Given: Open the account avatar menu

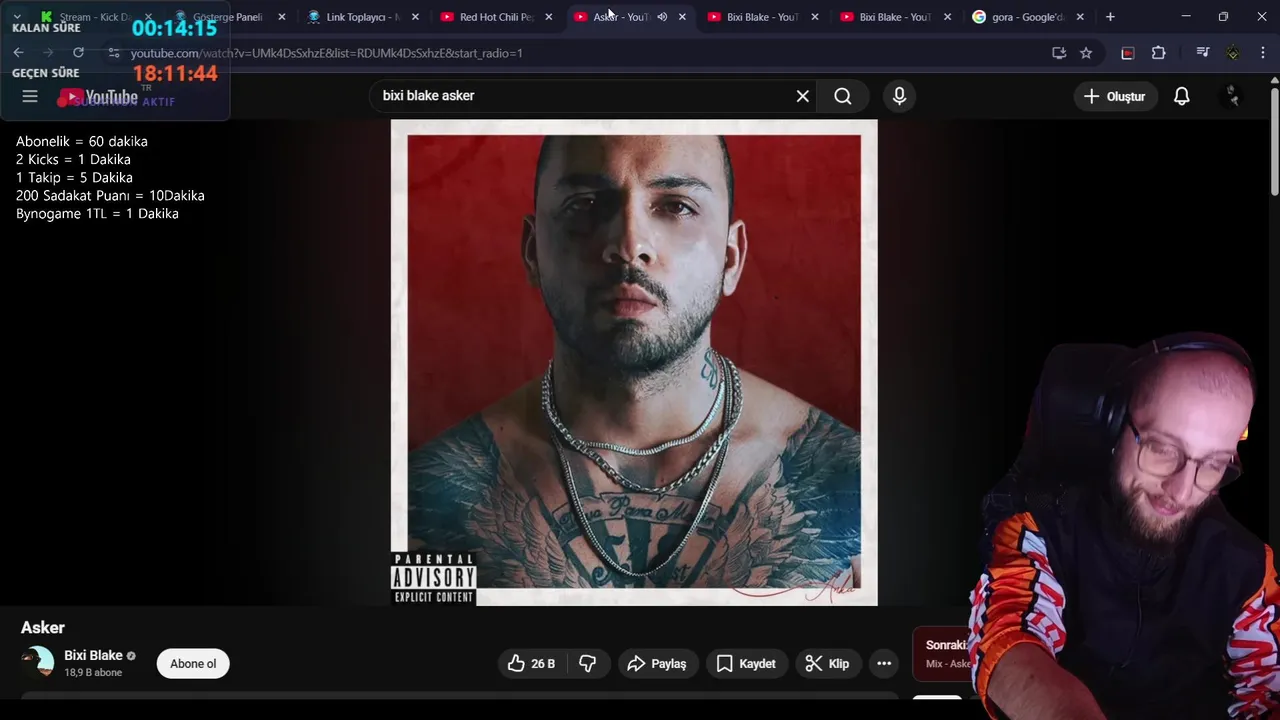Looking at the screenshot, I should click(1232, 96).
